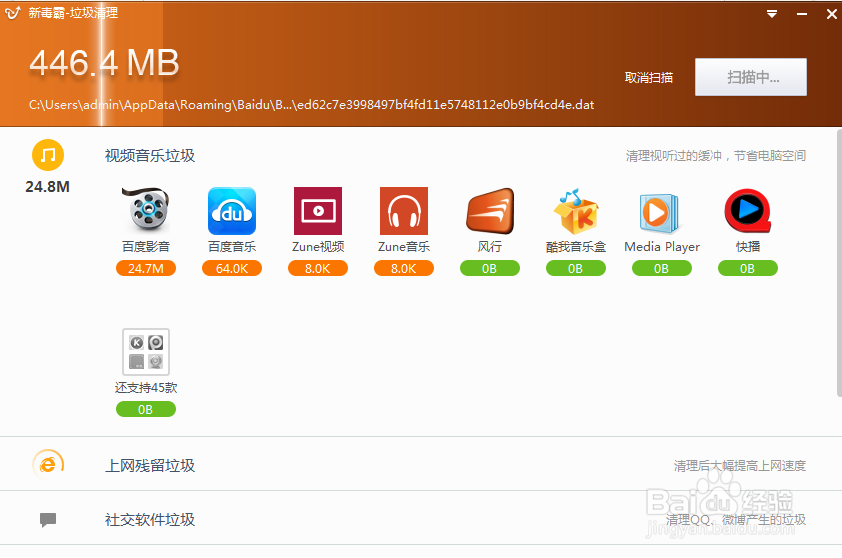Open the title bar dropdown menu arrow
This screenshot has width=842, height=558.
[x=772, y=14]
